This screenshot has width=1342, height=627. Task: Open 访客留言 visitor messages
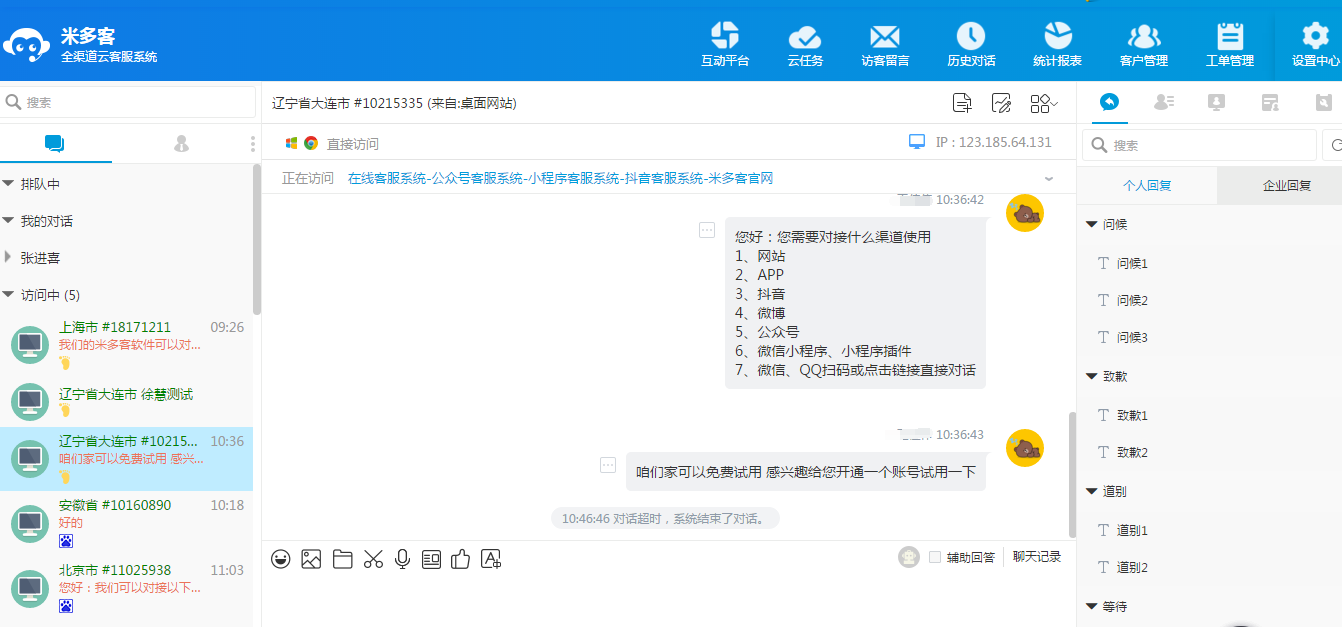pos(885,44)
